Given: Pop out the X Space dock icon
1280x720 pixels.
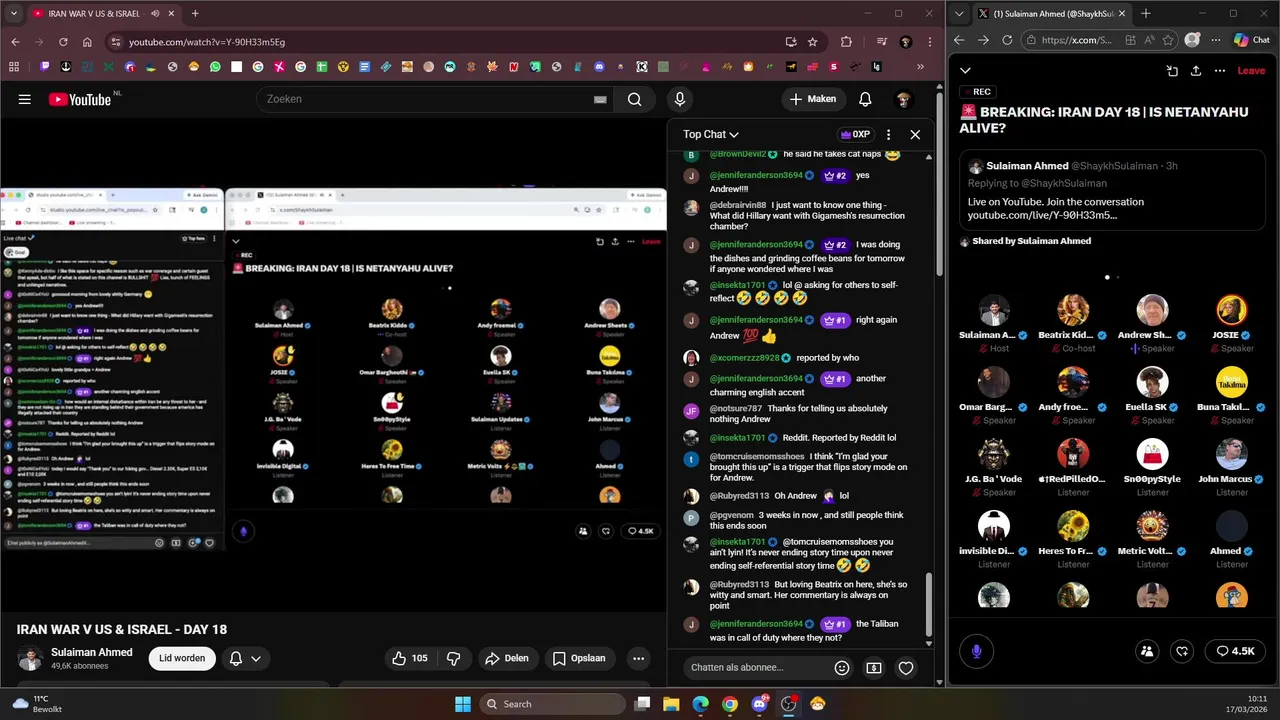Looking at the screenshot, I should pos(1172,71).
